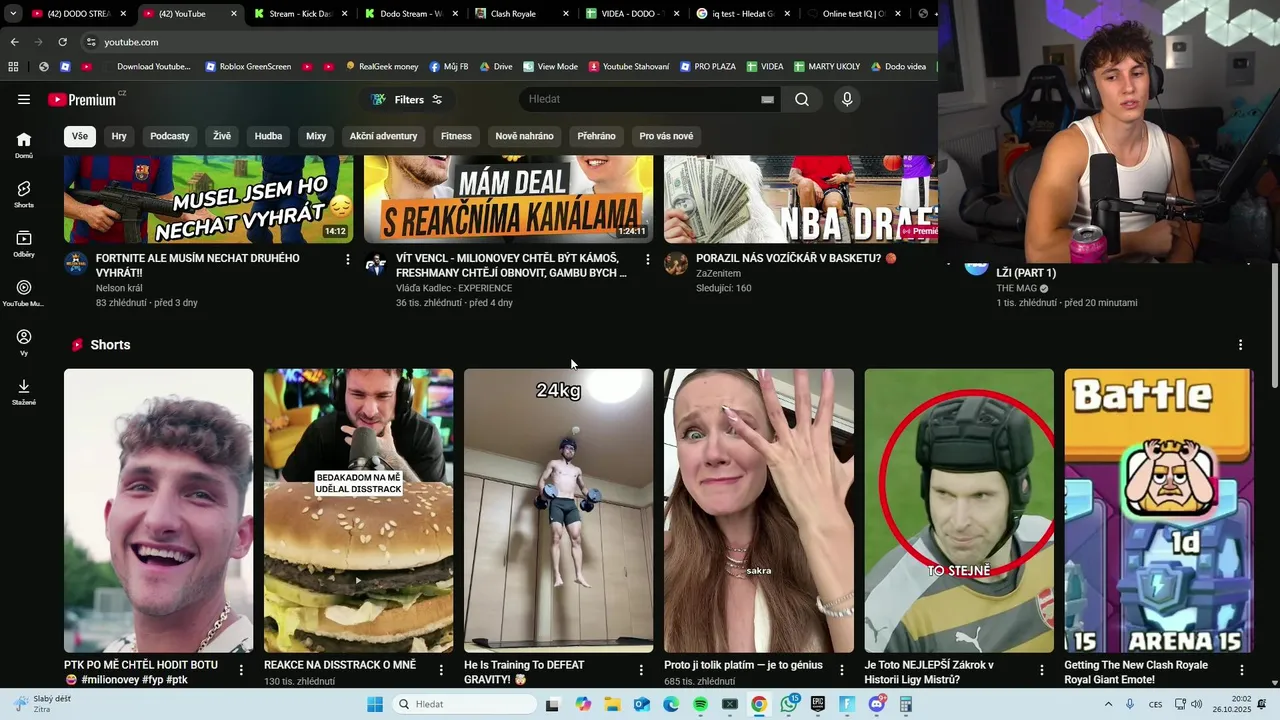The image size is (1280, 720).
Task: Open the Vy section in sidebar
Action: [x=24, y=342]
